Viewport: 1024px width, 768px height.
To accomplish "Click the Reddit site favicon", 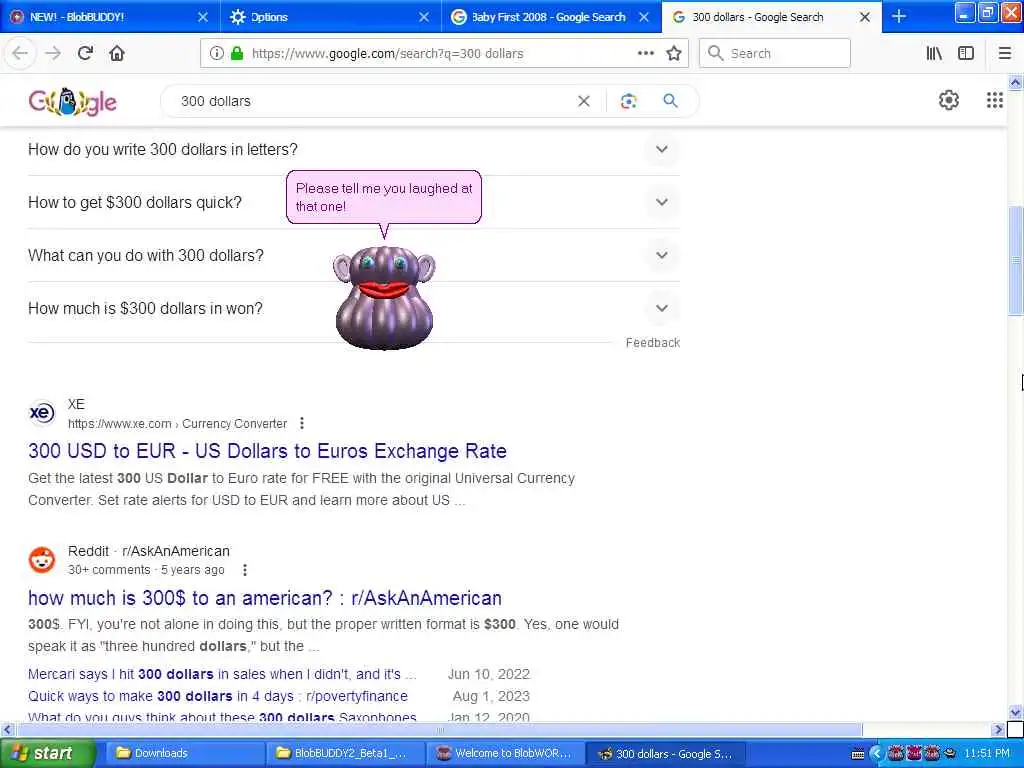I will [x=42, y=560].
